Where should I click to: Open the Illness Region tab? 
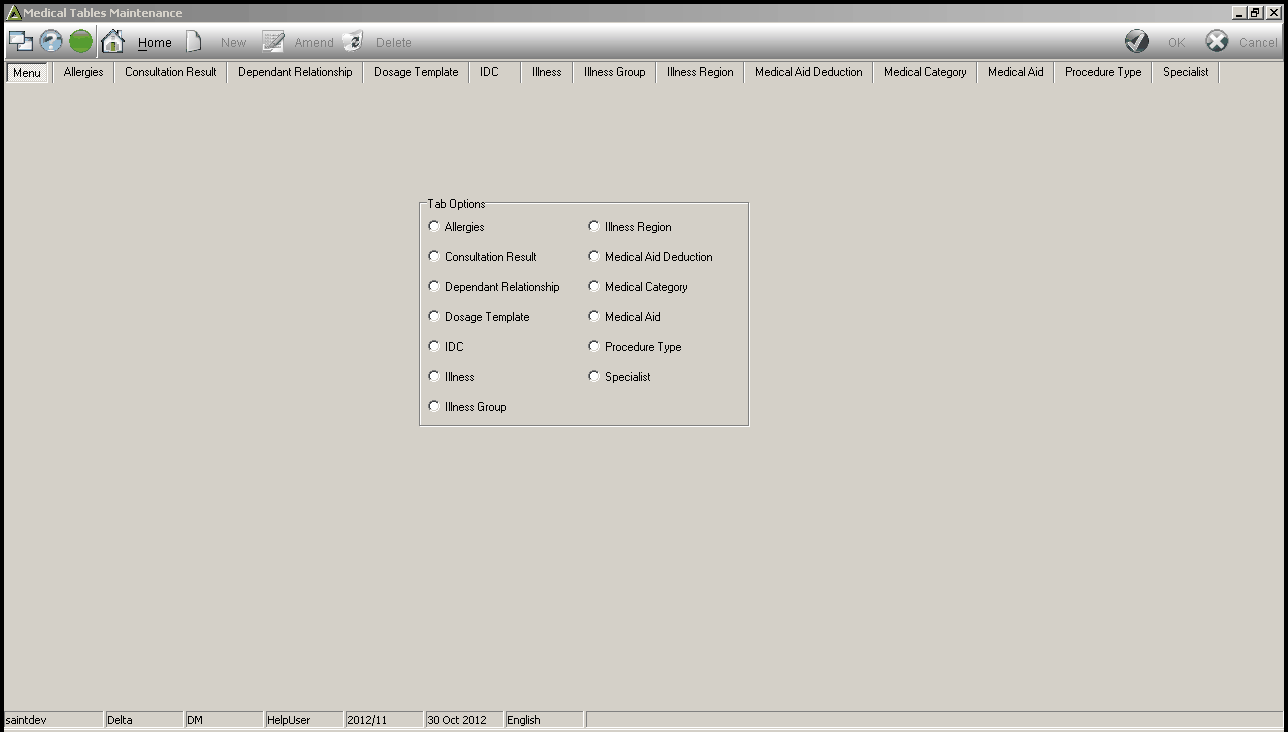(700, 72)
